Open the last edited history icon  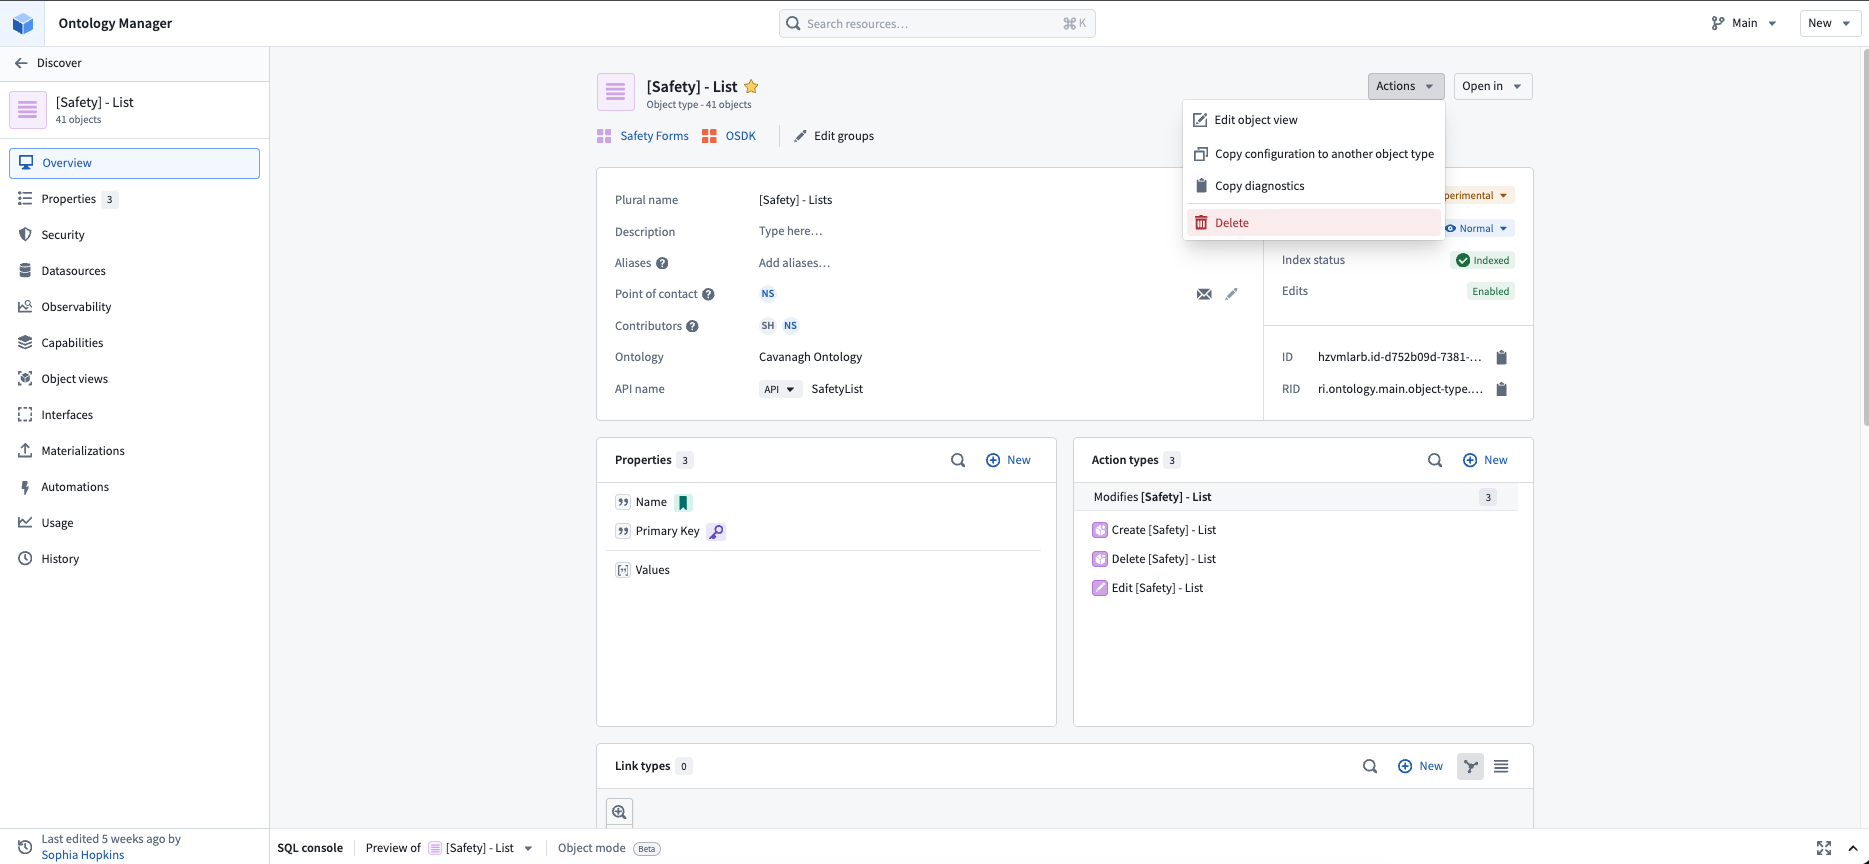(x=25, y=847)
